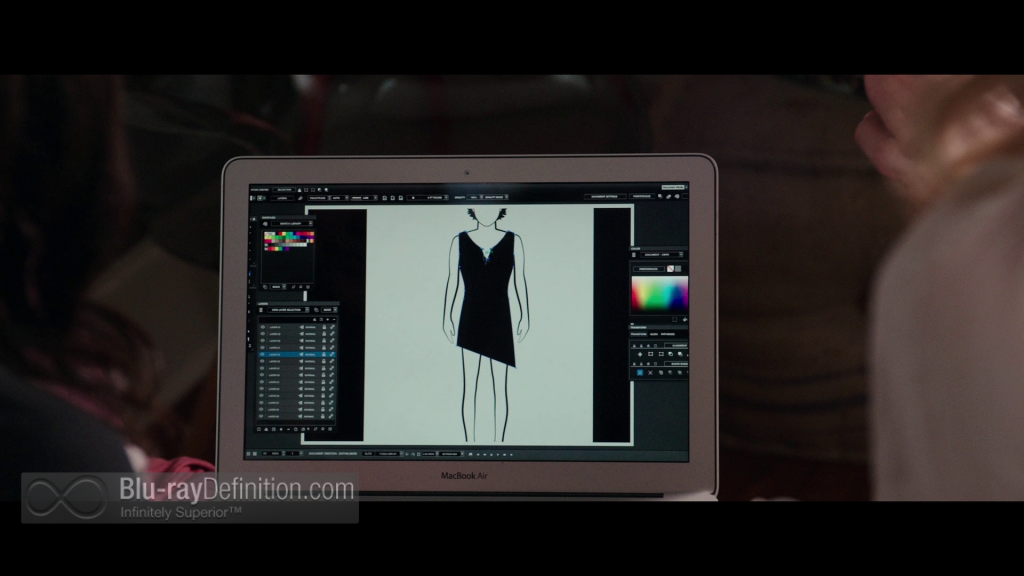Click the first document page icon in options bar
The width and height of the screenshot is (1024, 576).
pyautogui.click(x=385, y=198)
